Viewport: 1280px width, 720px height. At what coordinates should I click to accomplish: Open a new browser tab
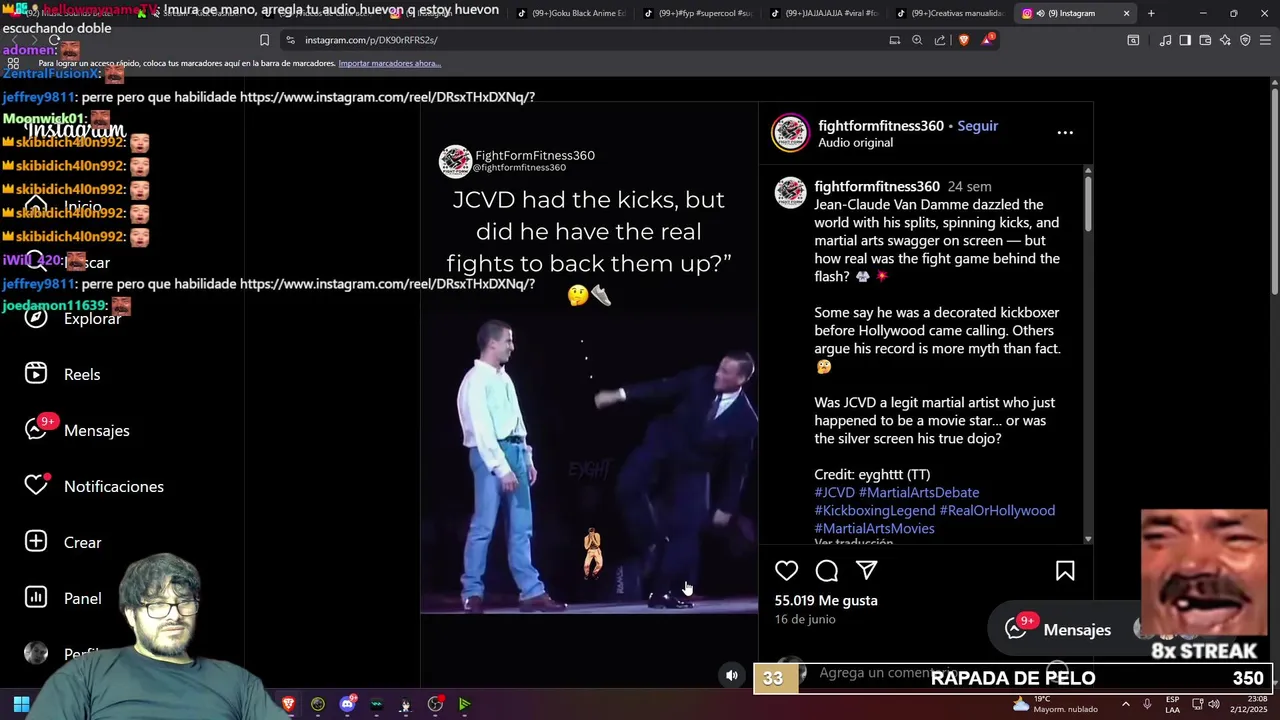coord(1151,13)
